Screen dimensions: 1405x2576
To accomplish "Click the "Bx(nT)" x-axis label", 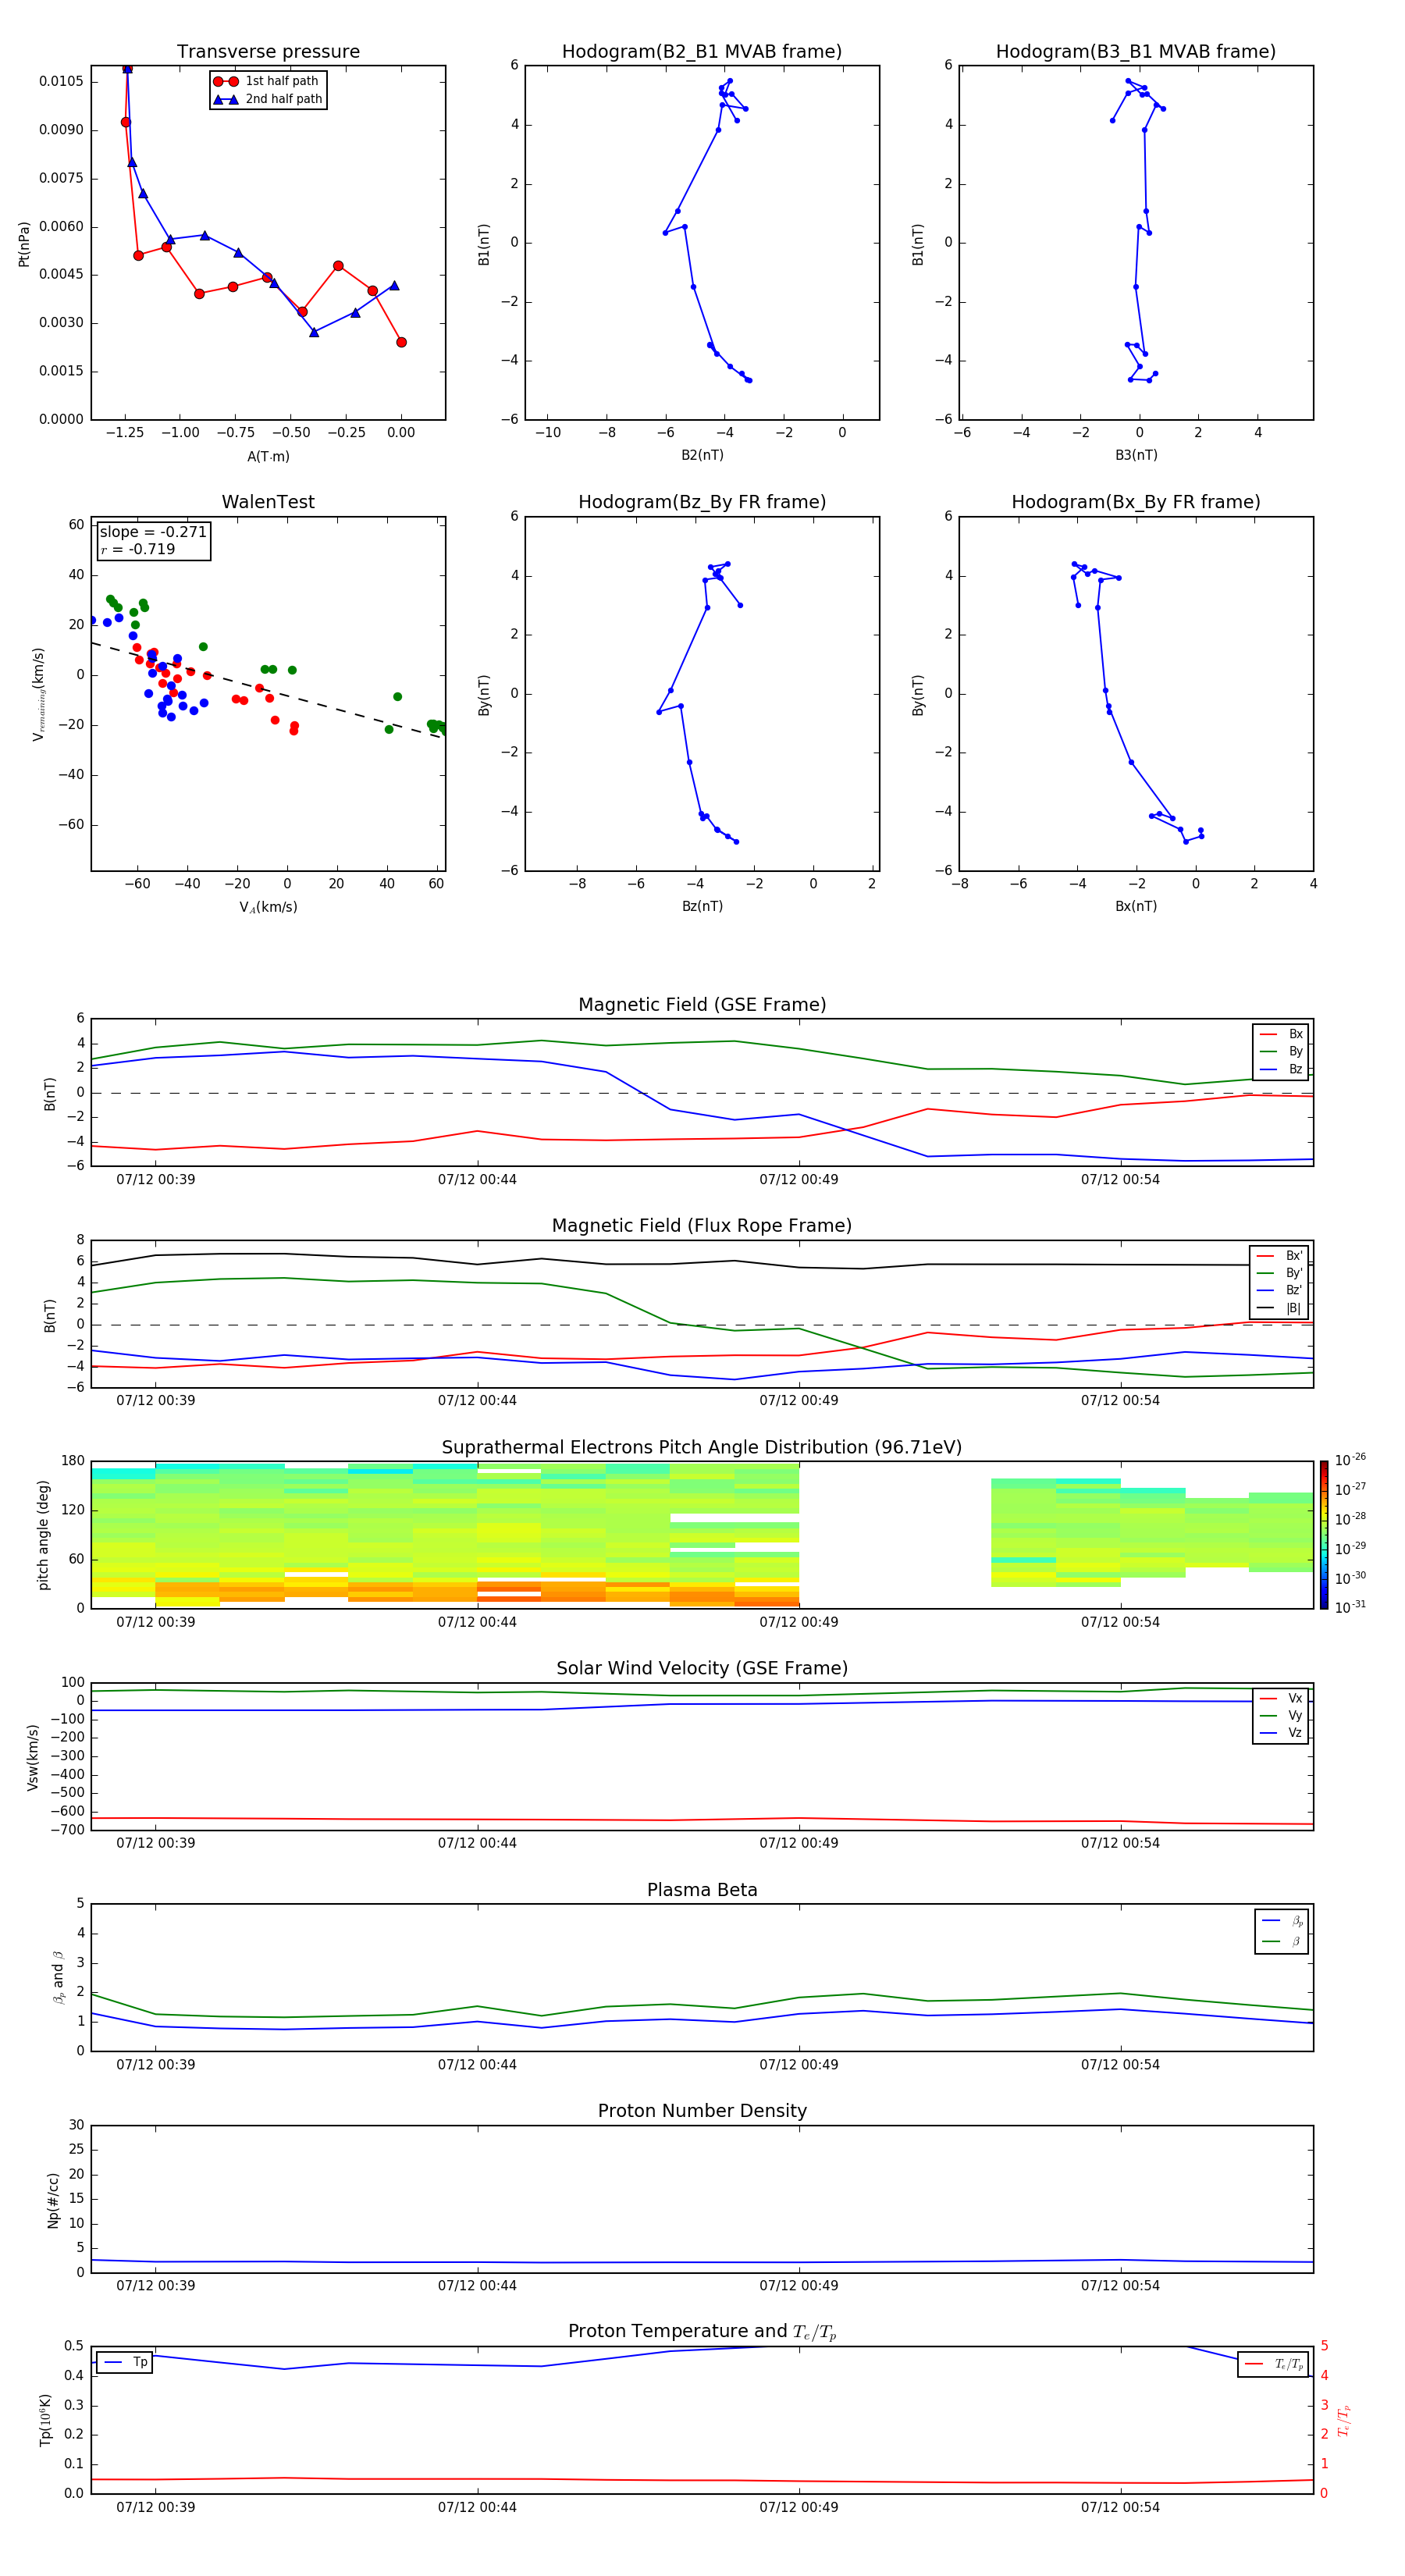I will 1136,906.
